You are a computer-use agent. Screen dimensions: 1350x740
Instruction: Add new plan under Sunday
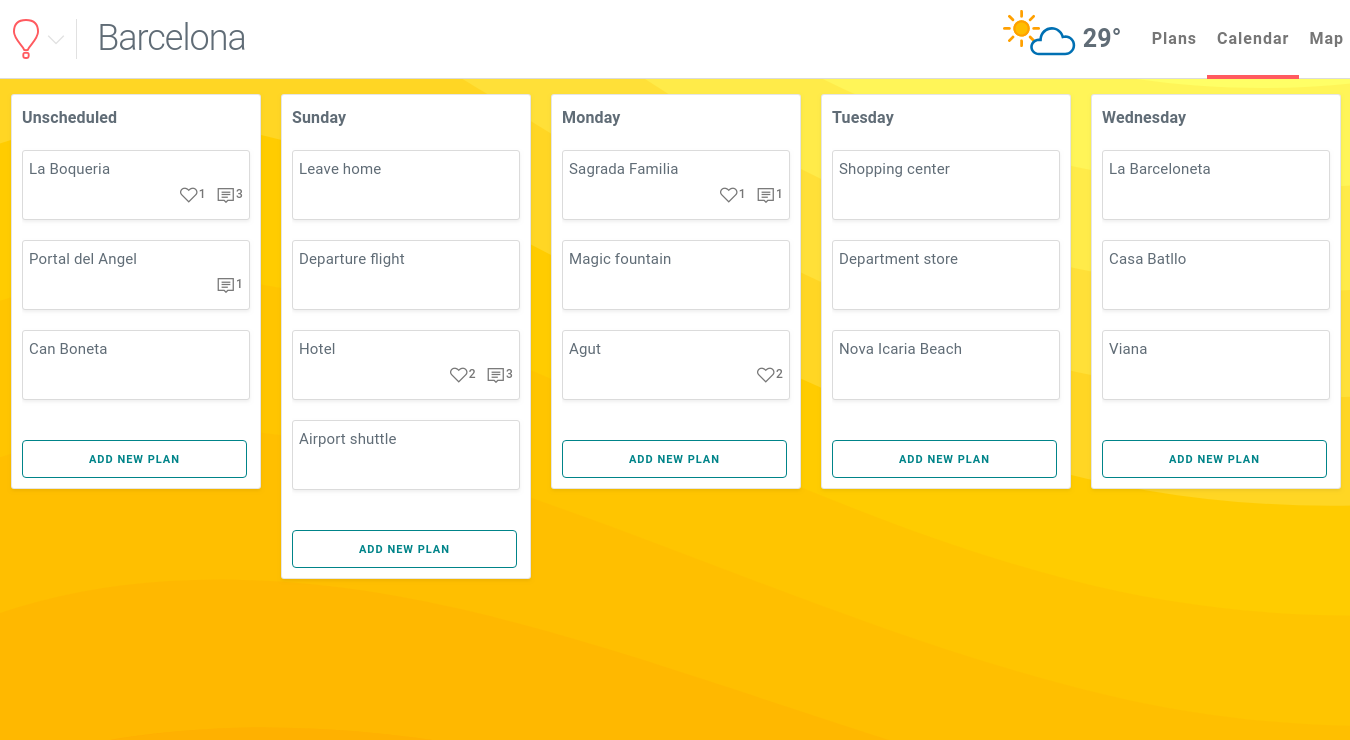(x=404, y=549)
